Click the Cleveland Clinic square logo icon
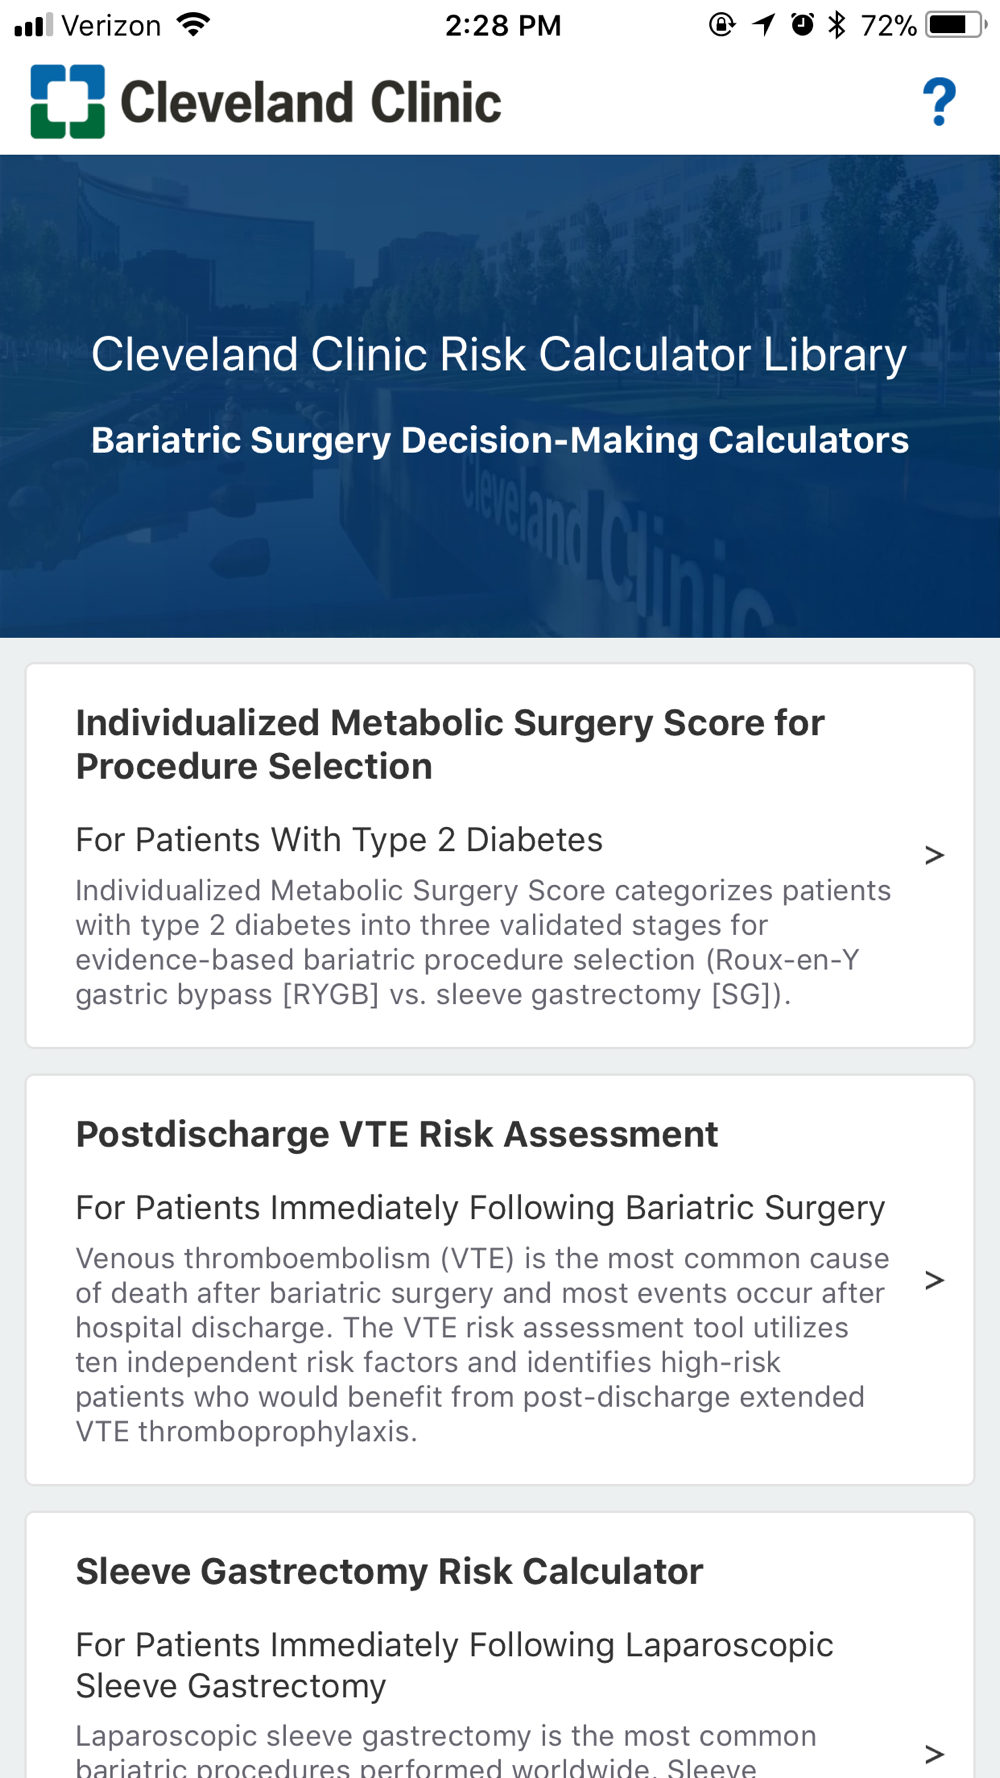The image size is (1000, 1778). pos(67,102)
